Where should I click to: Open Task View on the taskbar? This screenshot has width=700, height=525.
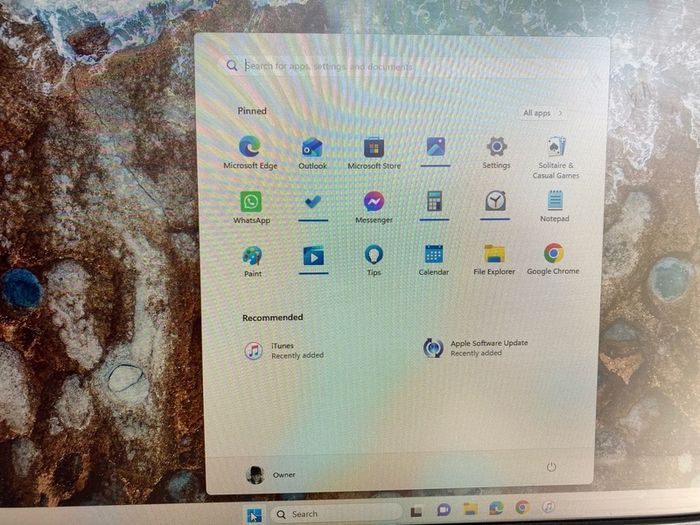(416, 511)
